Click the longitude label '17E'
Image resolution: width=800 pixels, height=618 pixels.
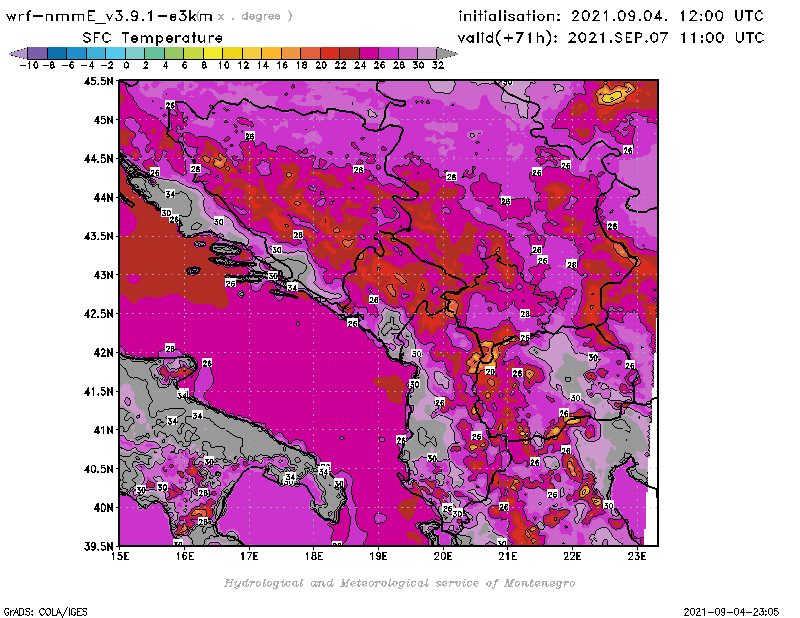(249, 556)
